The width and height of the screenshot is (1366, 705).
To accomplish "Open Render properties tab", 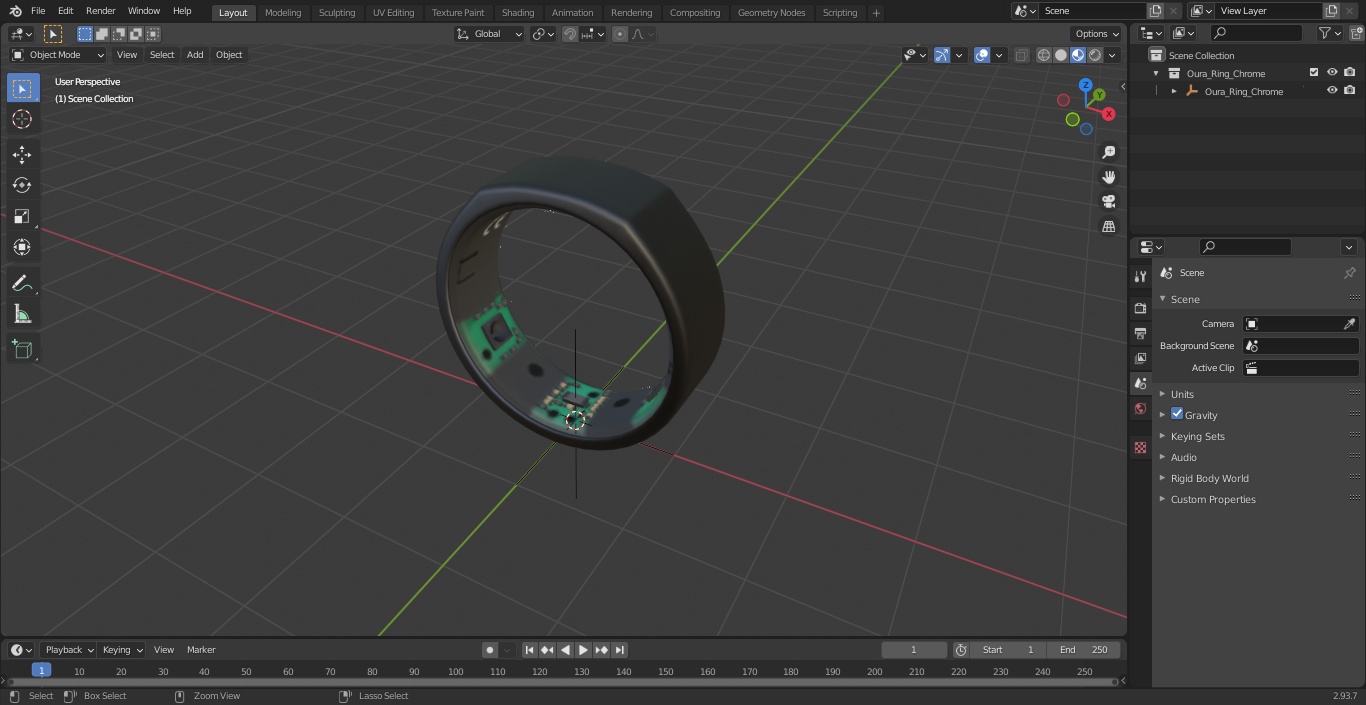I will 1140,308.
